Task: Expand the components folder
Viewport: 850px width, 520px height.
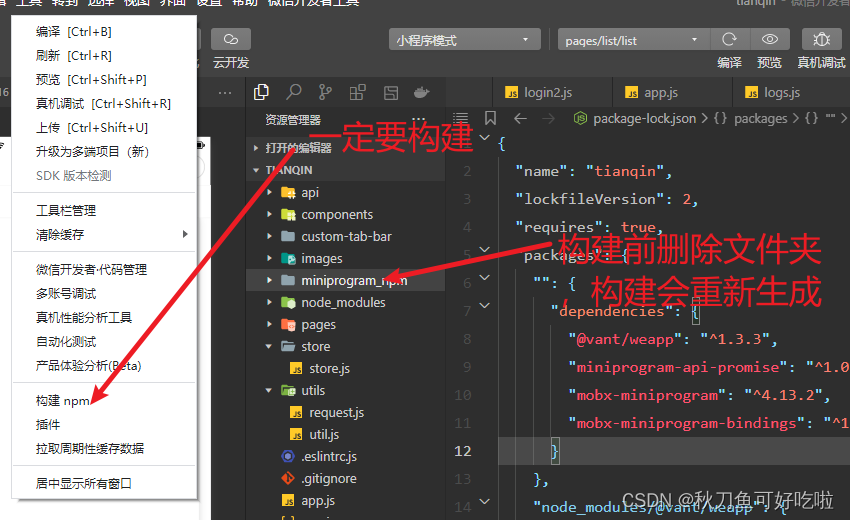Action: [269, 214]
